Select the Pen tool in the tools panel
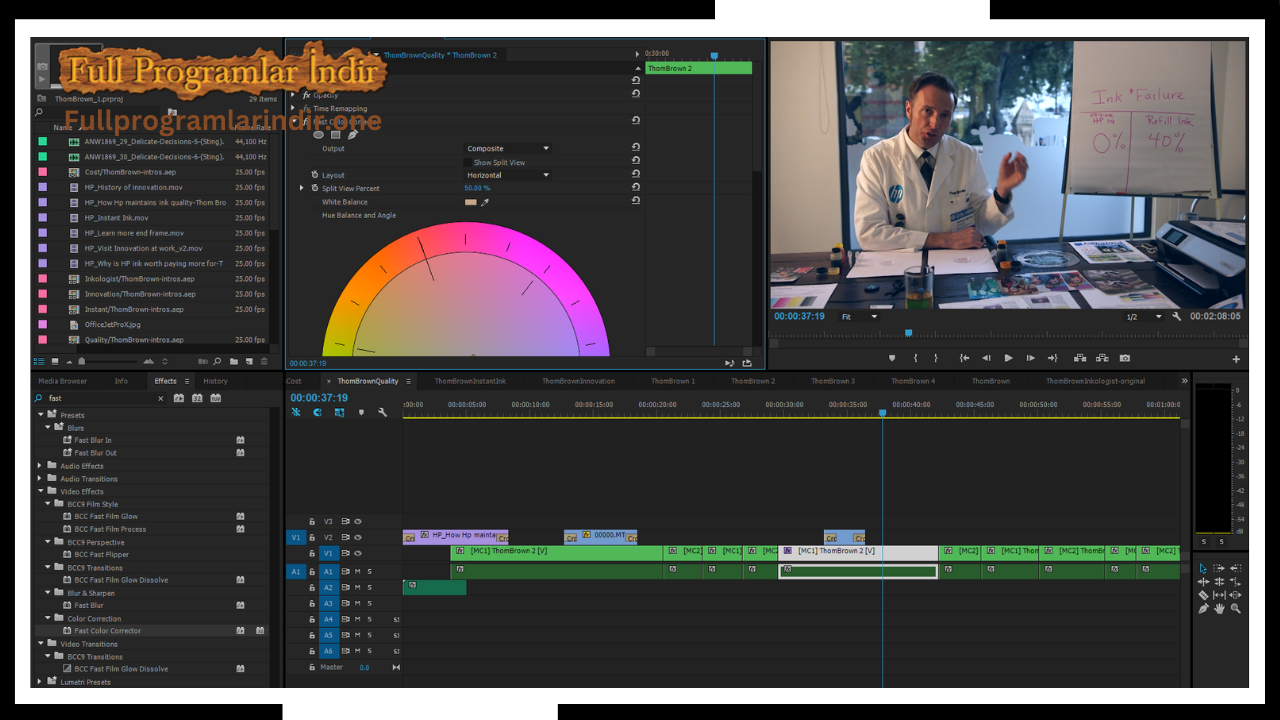The height and width of the screenshot is (720, 1280). click(x=1203, y=608)
